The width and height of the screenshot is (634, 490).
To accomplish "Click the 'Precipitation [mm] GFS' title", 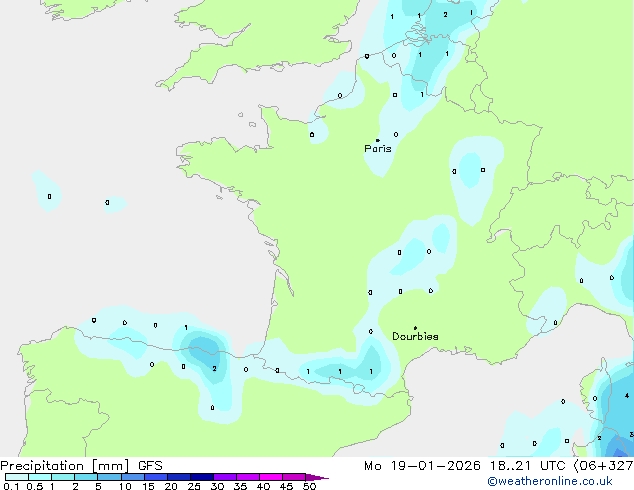I will click(81, 466).
